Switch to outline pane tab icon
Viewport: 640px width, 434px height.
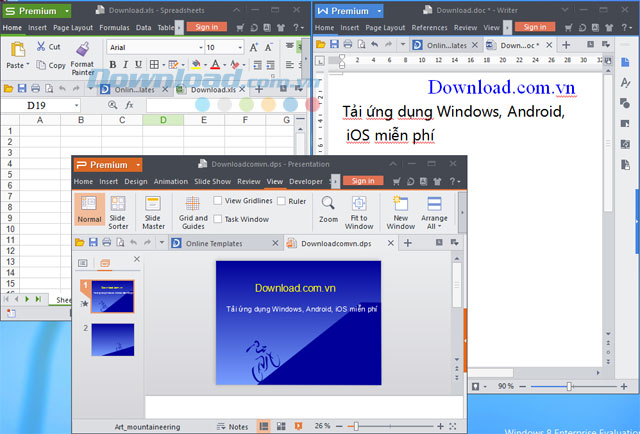click(x=83, y=263)
